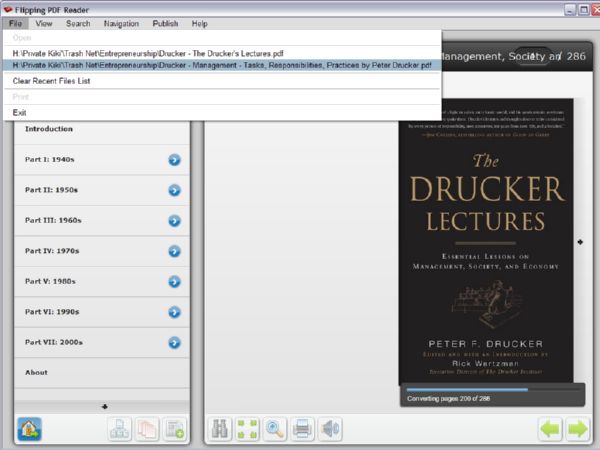Screen dimensions: 600x450
Task: Click the home icon in the sidebar
Action: pos(29,429)
